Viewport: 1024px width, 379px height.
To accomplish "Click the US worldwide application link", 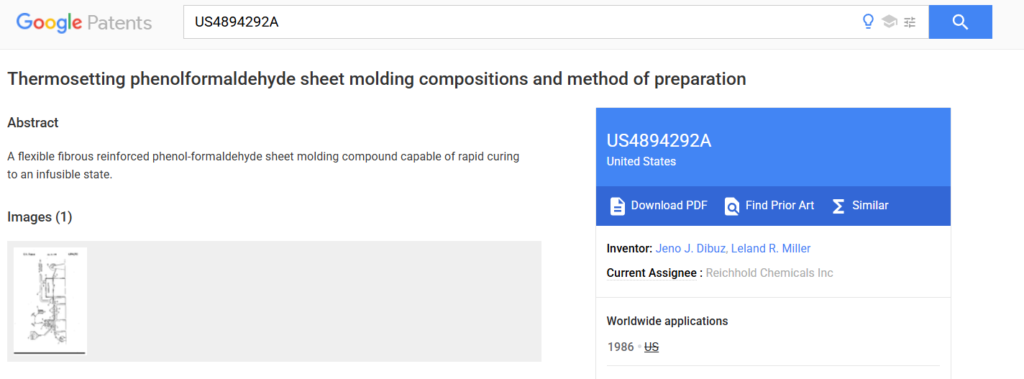I will [651, 347].
